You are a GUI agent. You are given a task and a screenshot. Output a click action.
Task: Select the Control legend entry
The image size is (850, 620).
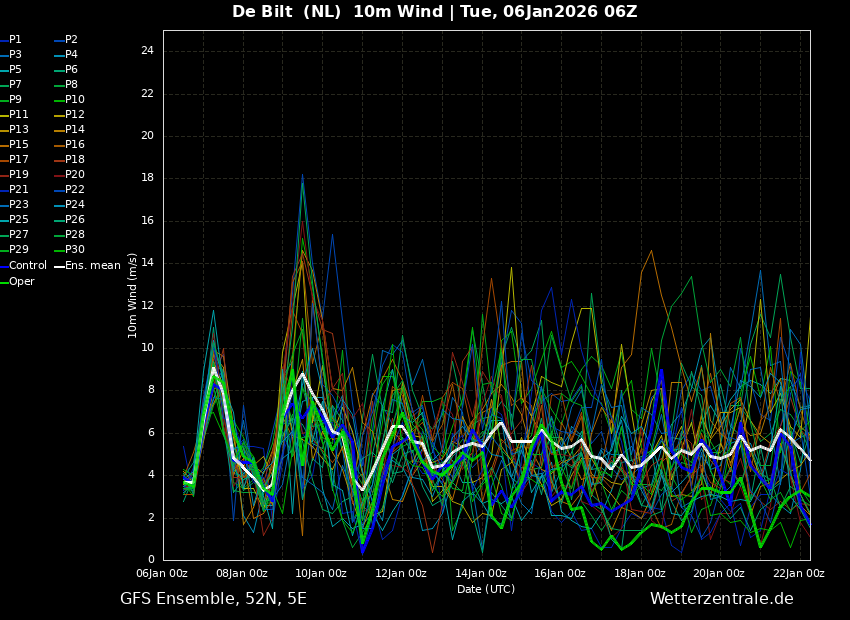tap(23, 266)
